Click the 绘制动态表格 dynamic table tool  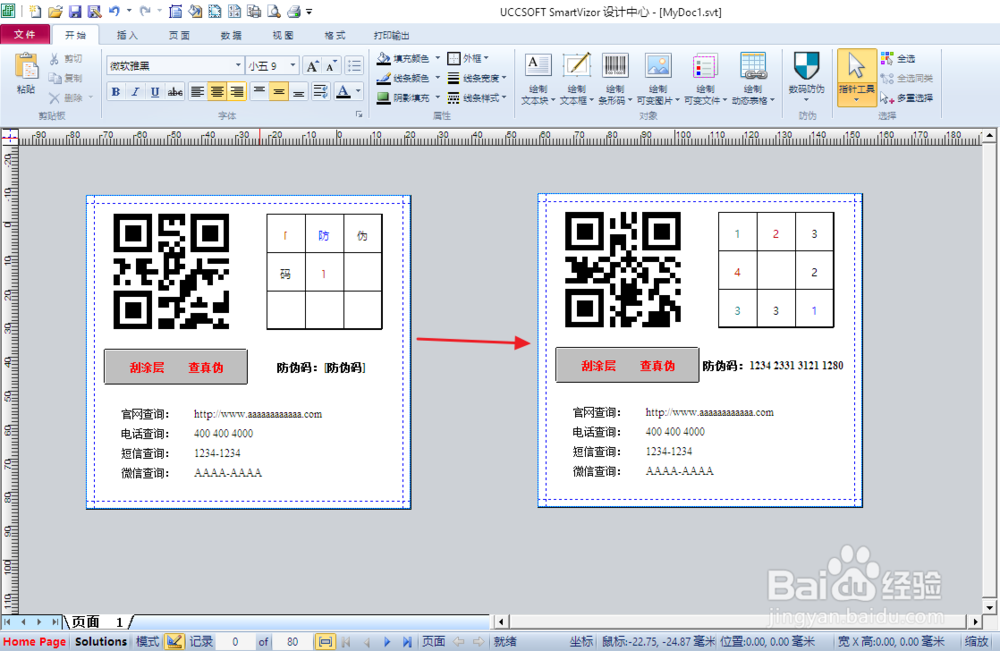point(753,79)
